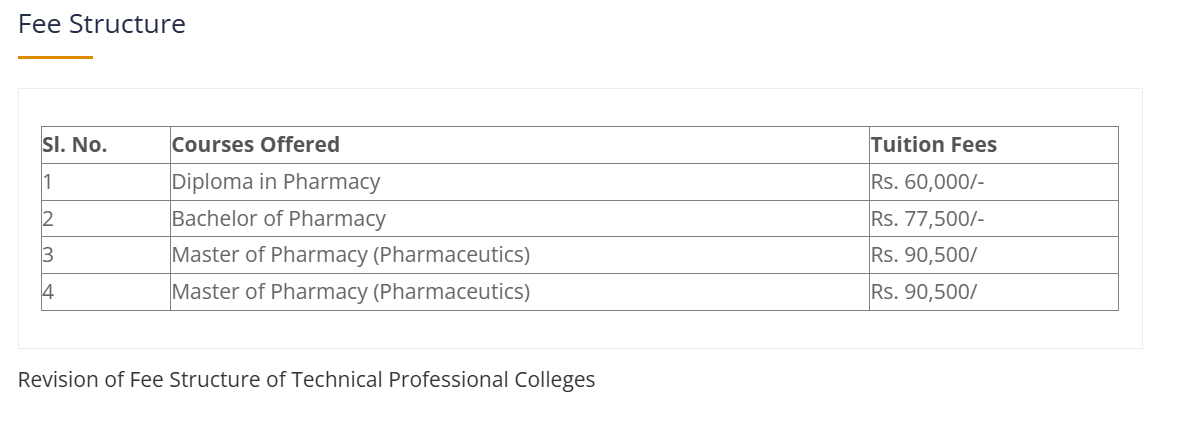
Task: Click orange underline beneath Fee Structure heading
Action: 55,58
